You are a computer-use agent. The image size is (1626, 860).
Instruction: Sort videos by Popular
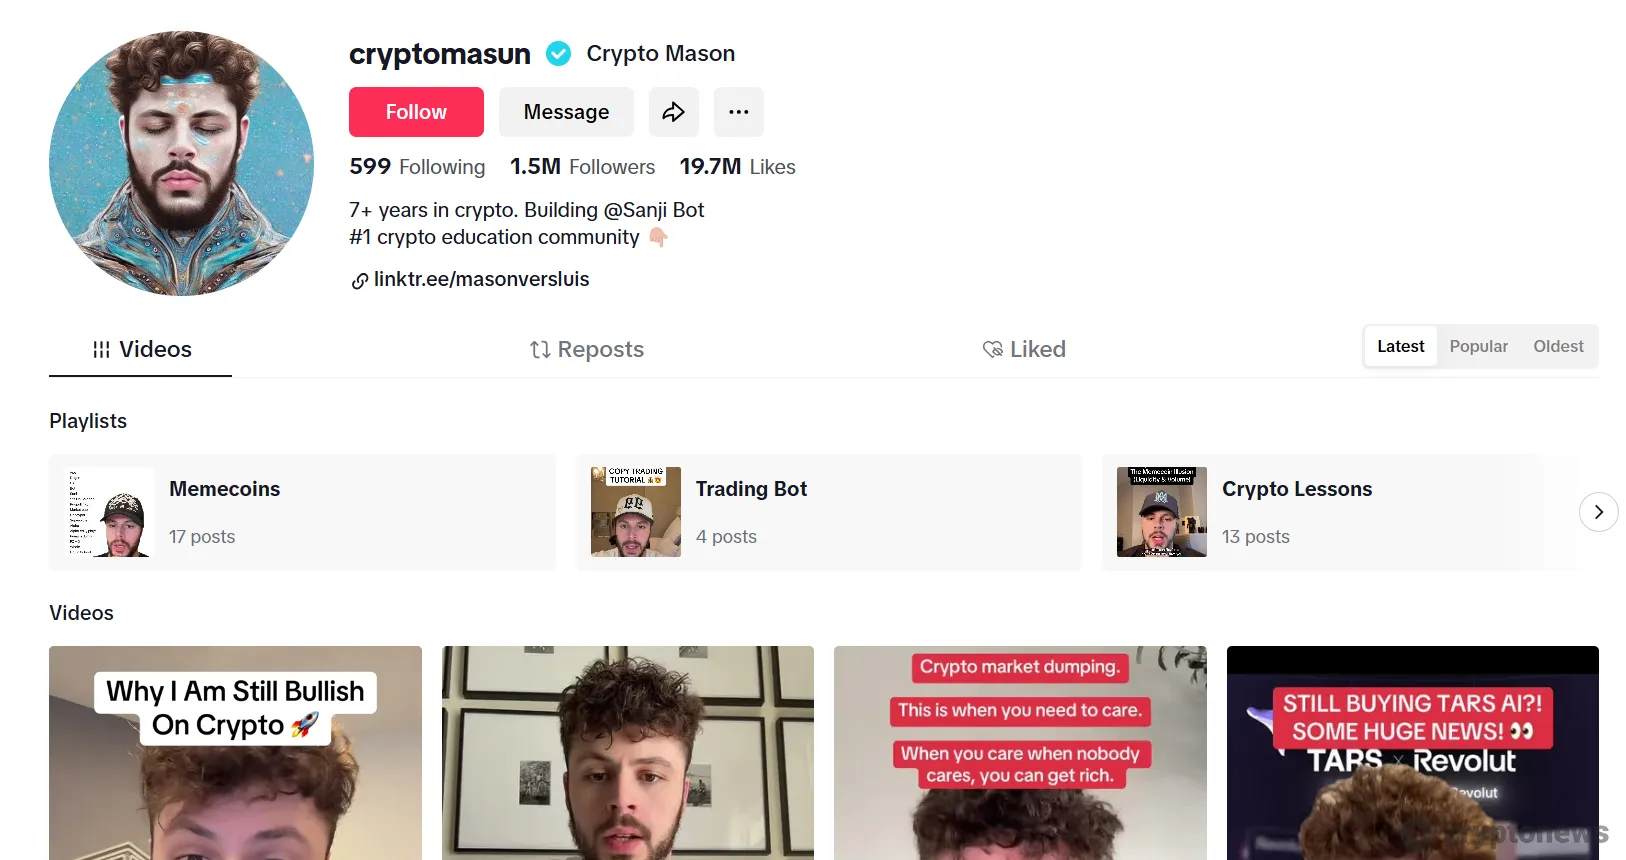click(1478, 346)
